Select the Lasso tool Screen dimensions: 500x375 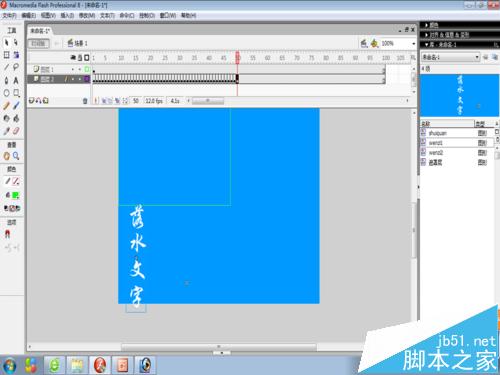[16, 67]
